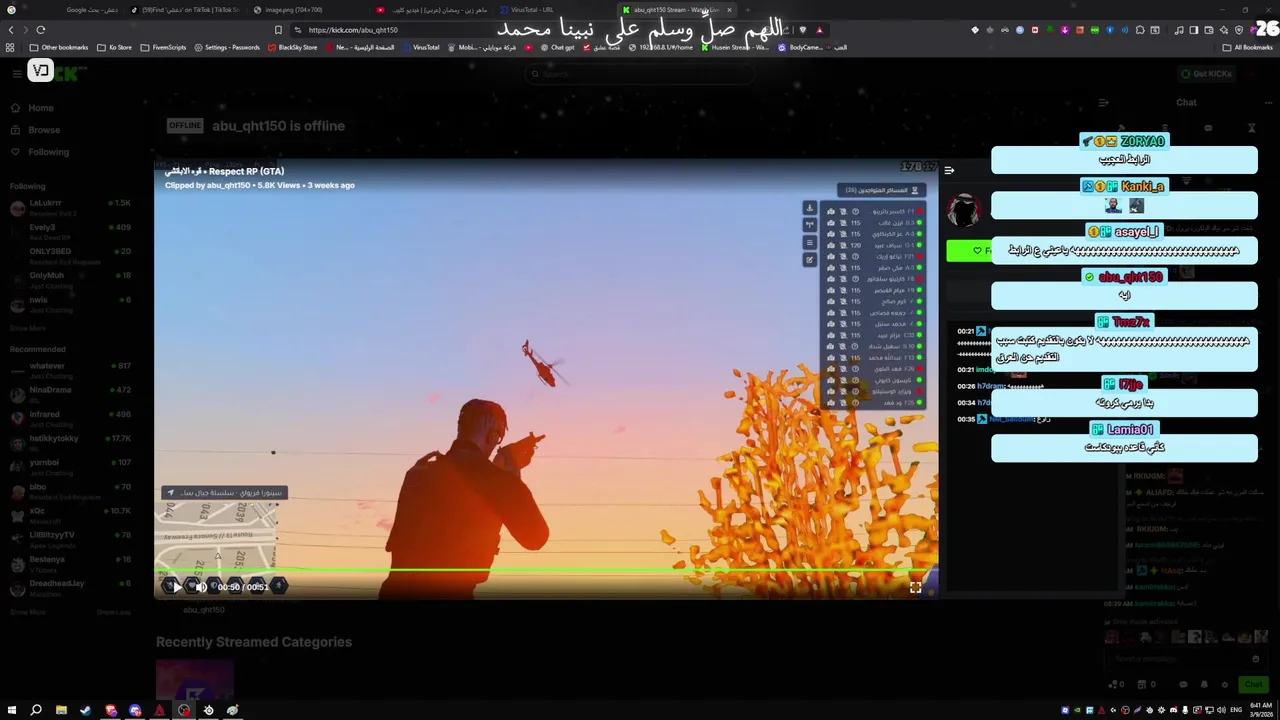
Task: Collapse the clip side panel arrow icon
Action: point(949,171)
